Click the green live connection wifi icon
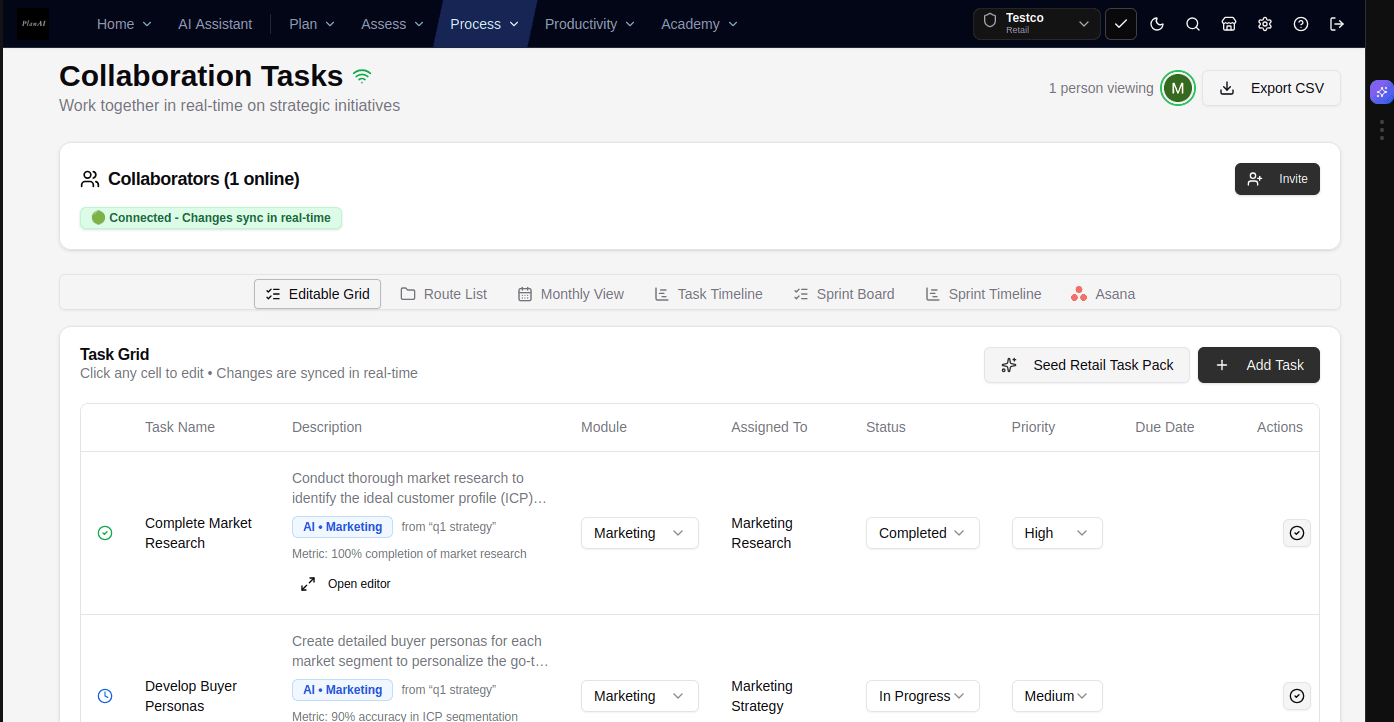The height and width of the screenshot is (722, 1394). [x=362, y=76]
